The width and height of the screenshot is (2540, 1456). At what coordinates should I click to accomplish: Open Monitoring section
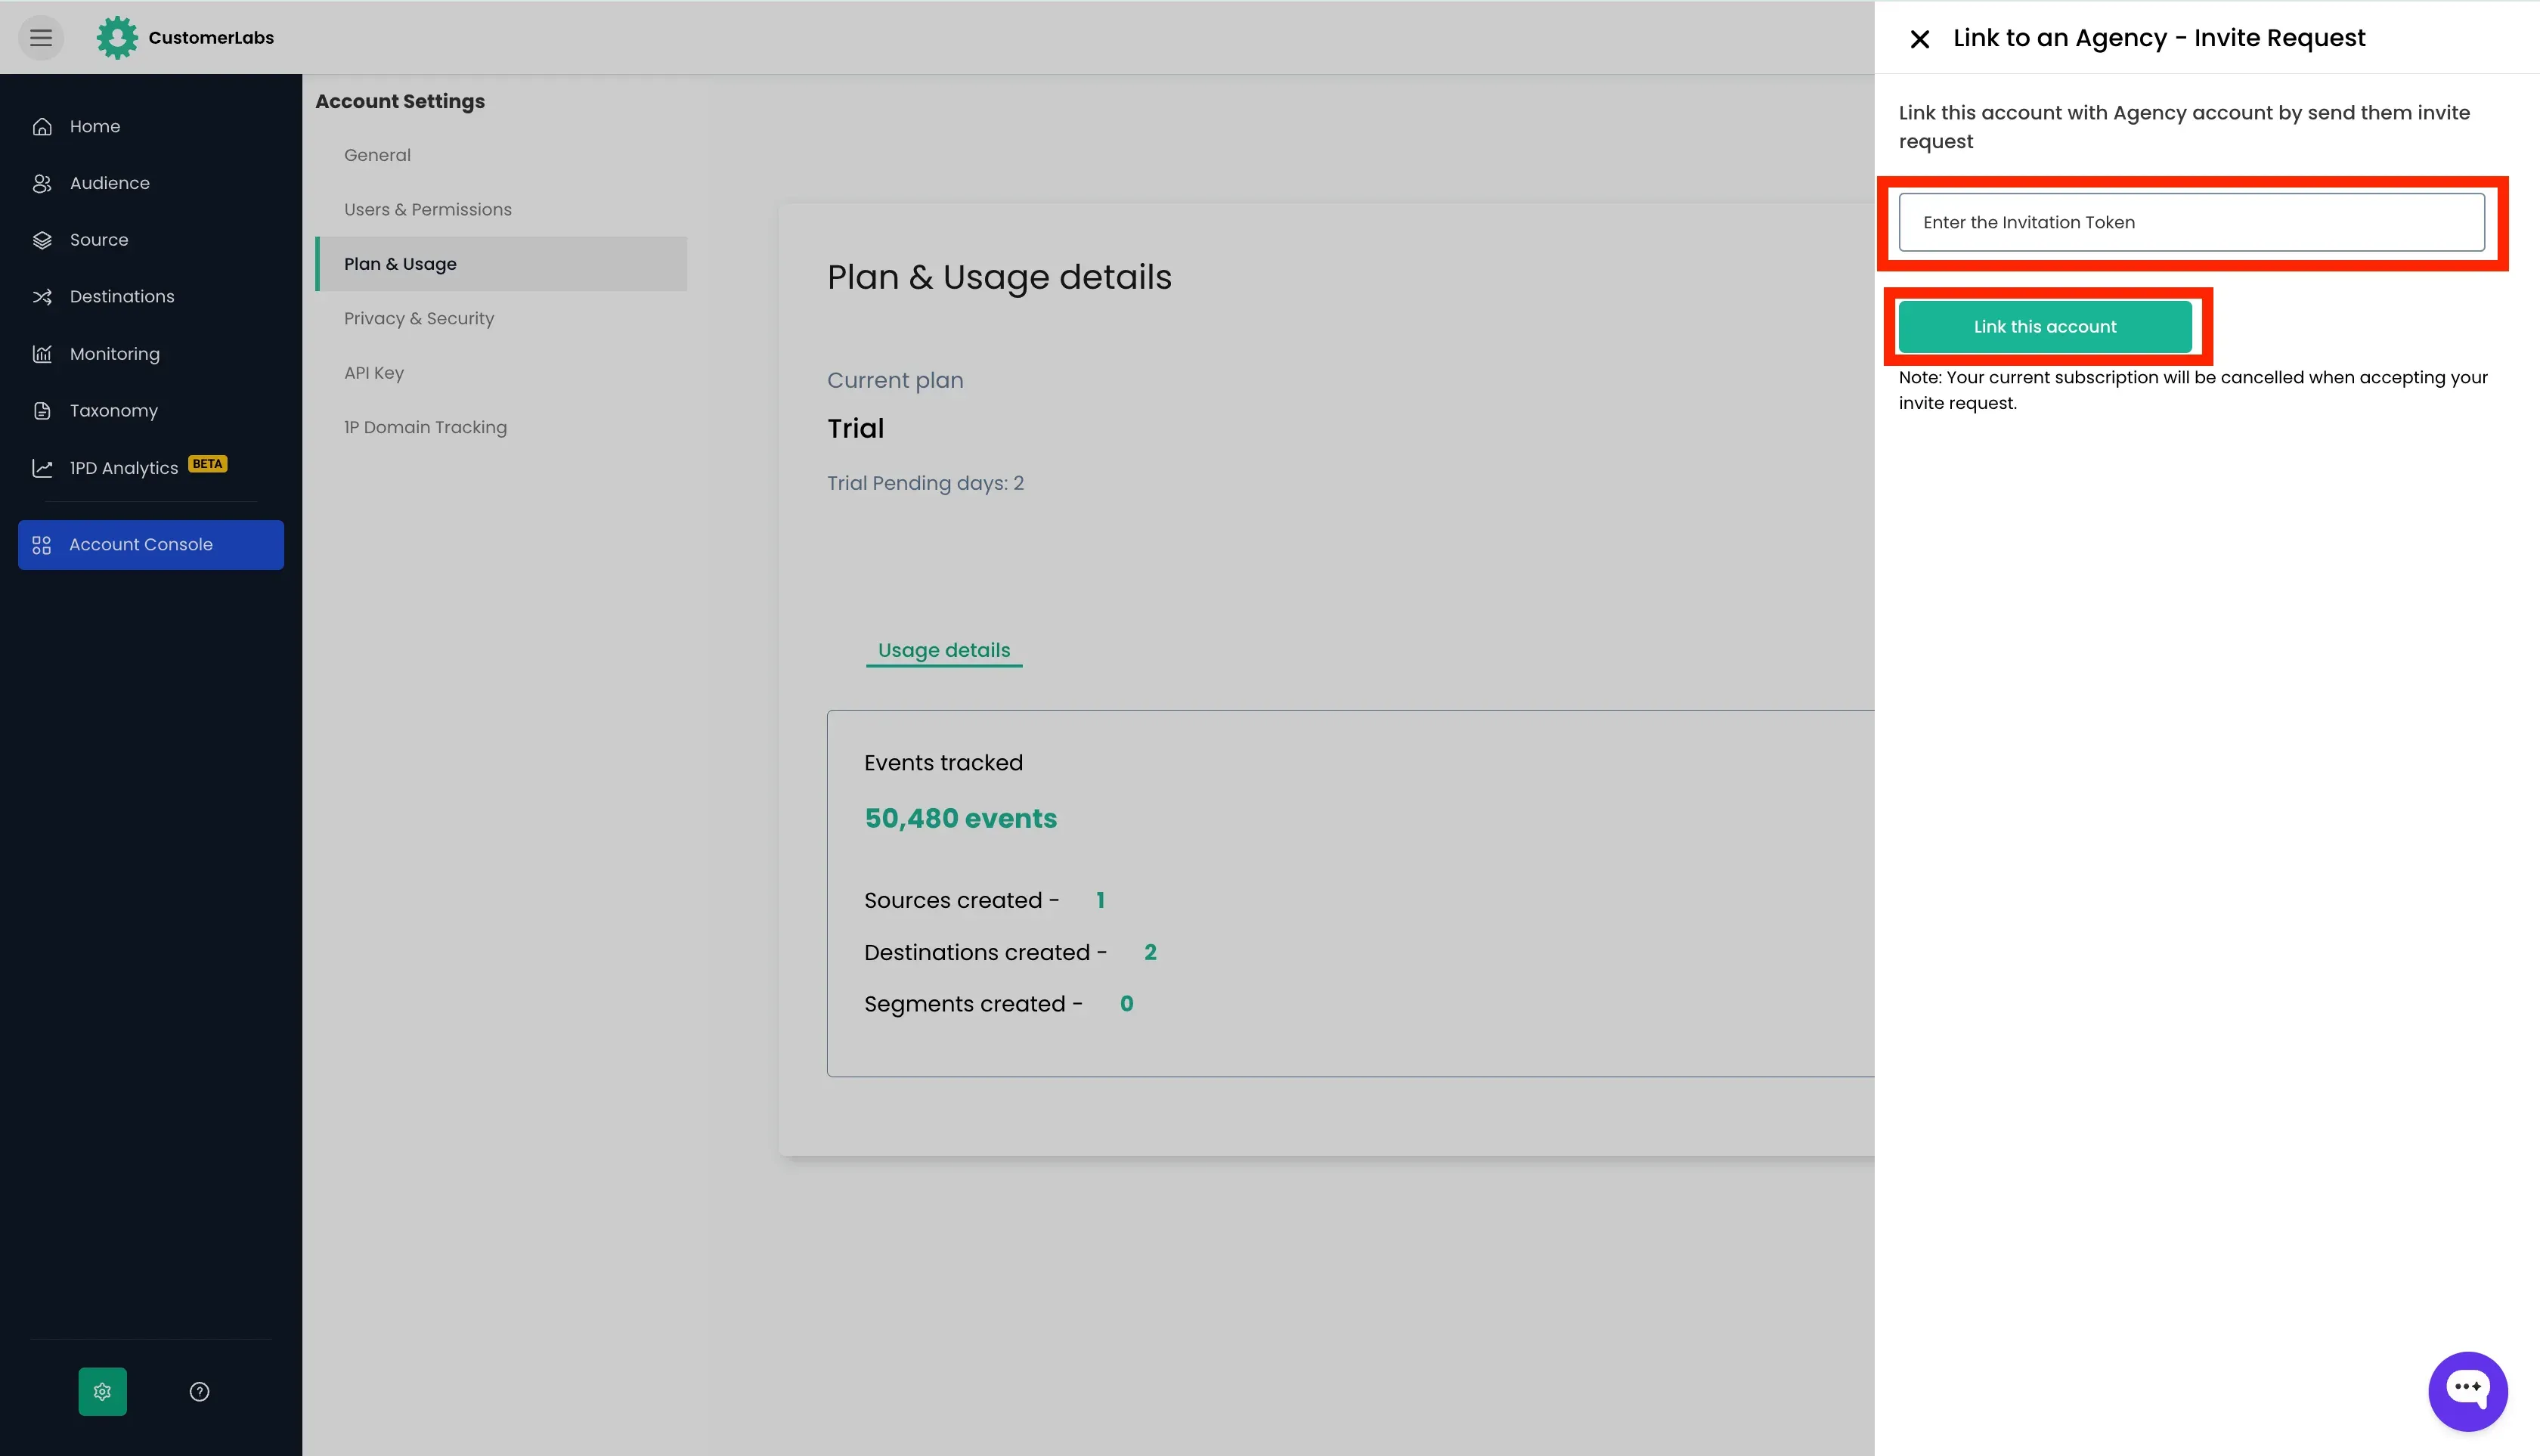[115, 354]
